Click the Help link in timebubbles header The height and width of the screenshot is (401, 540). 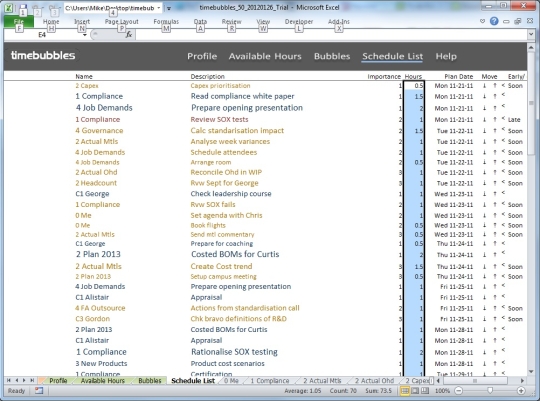pyautogui.click(x=446, y=56)
